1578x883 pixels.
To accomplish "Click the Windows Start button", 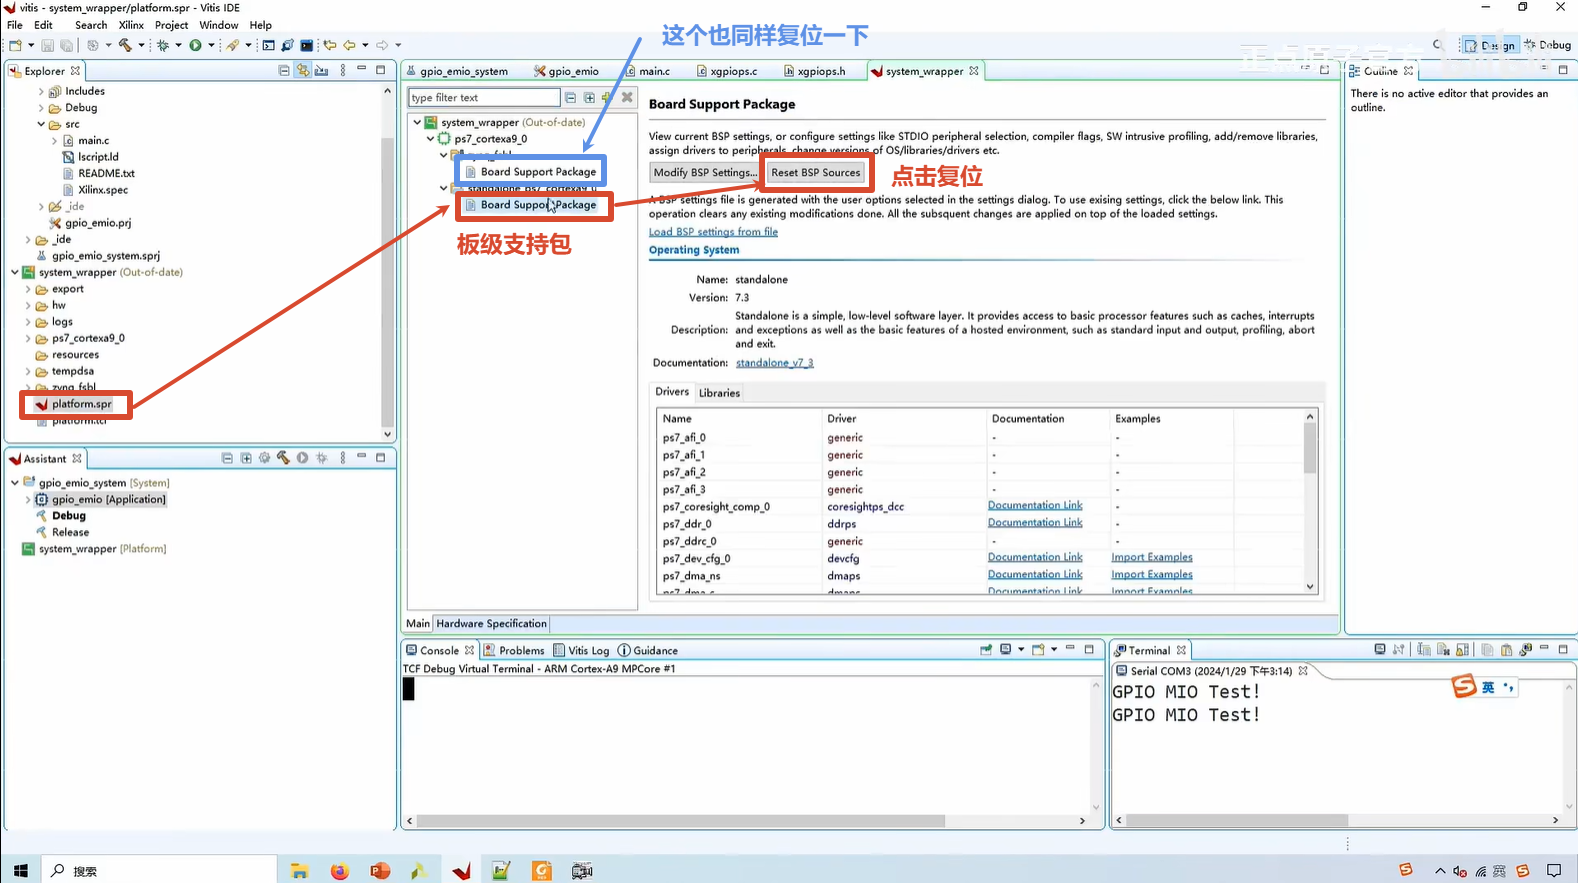I will tap(21, 871).
